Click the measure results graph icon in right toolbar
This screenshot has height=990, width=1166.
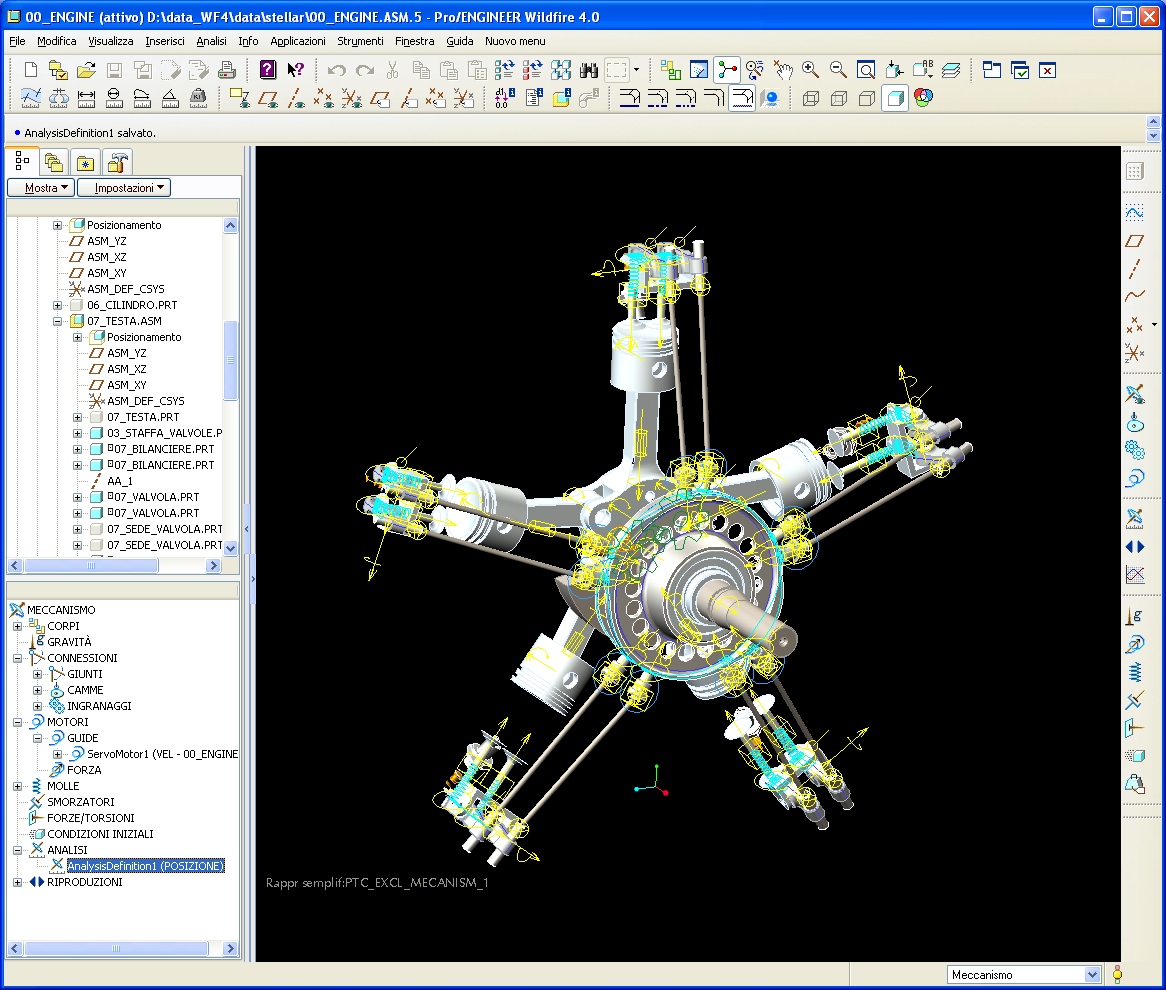click(x=1135, y=574)
